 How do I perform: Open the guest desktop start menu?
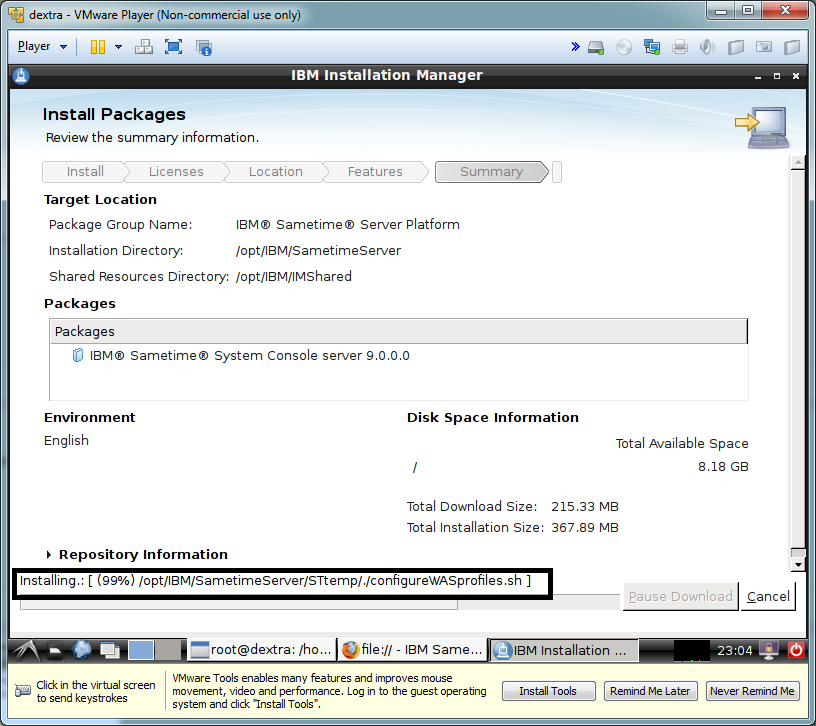tap(26, 650)
